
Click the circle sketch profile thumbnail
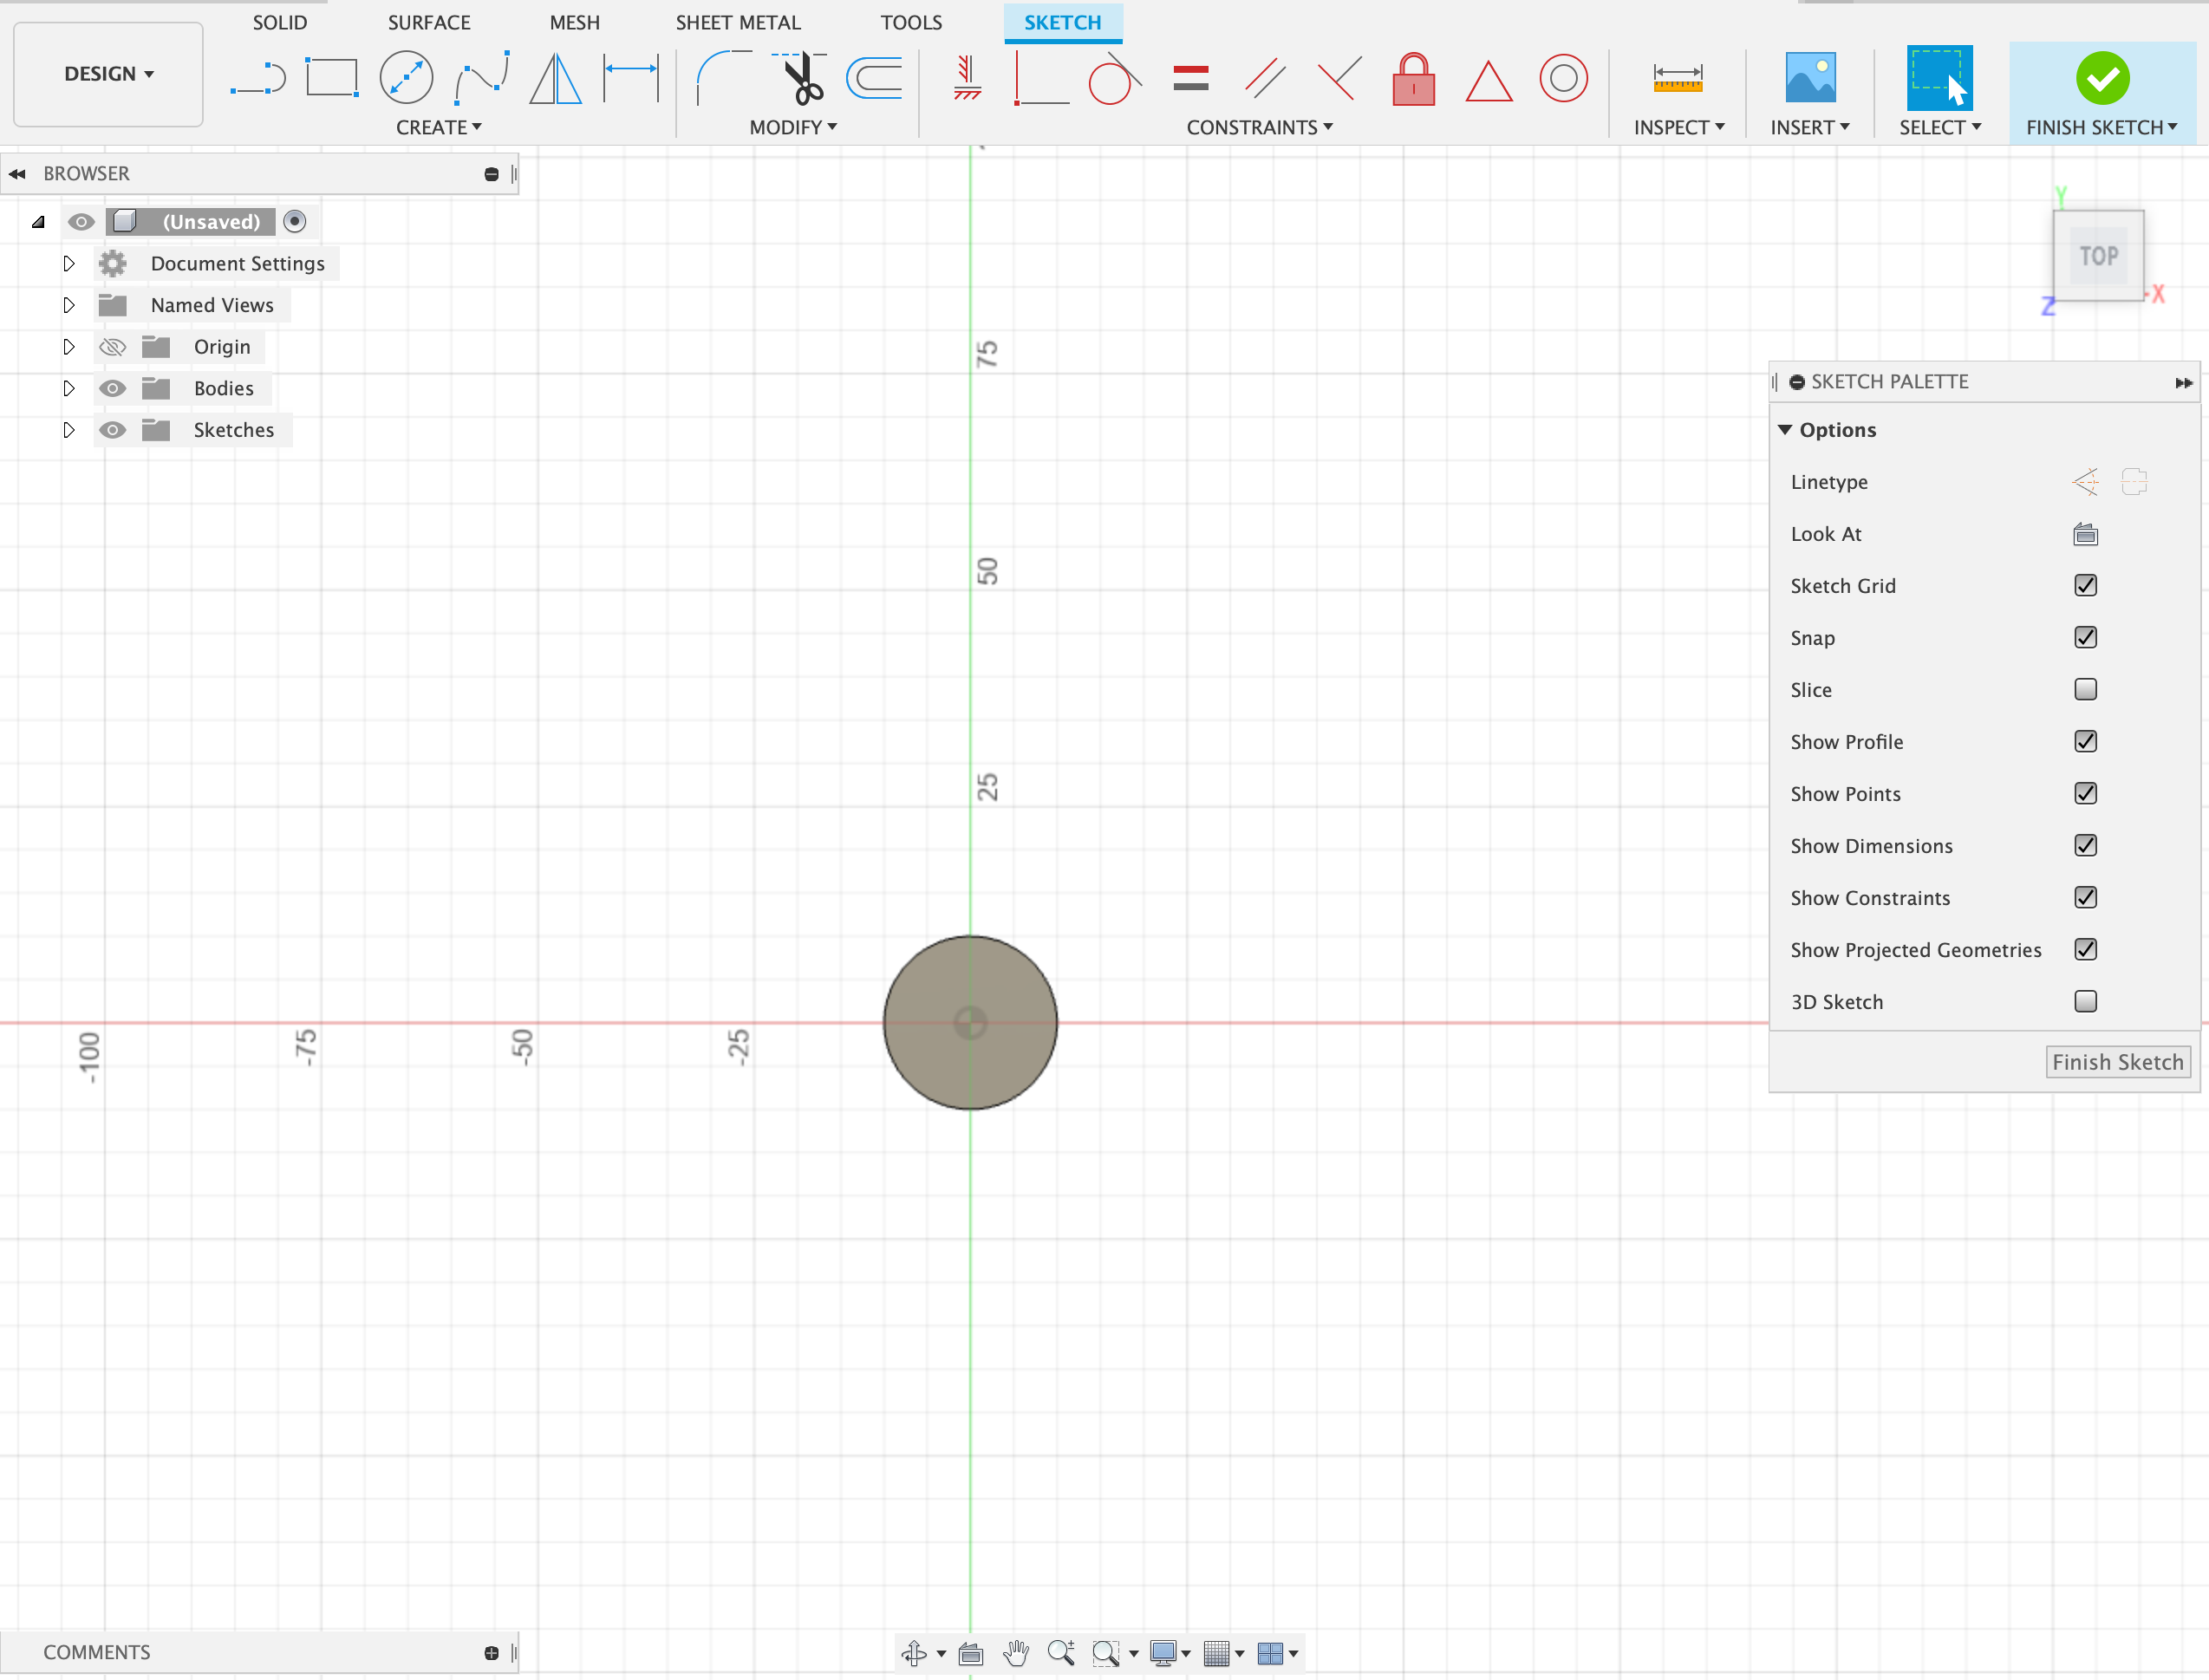pyautogui.click(x=968, y=1020)
